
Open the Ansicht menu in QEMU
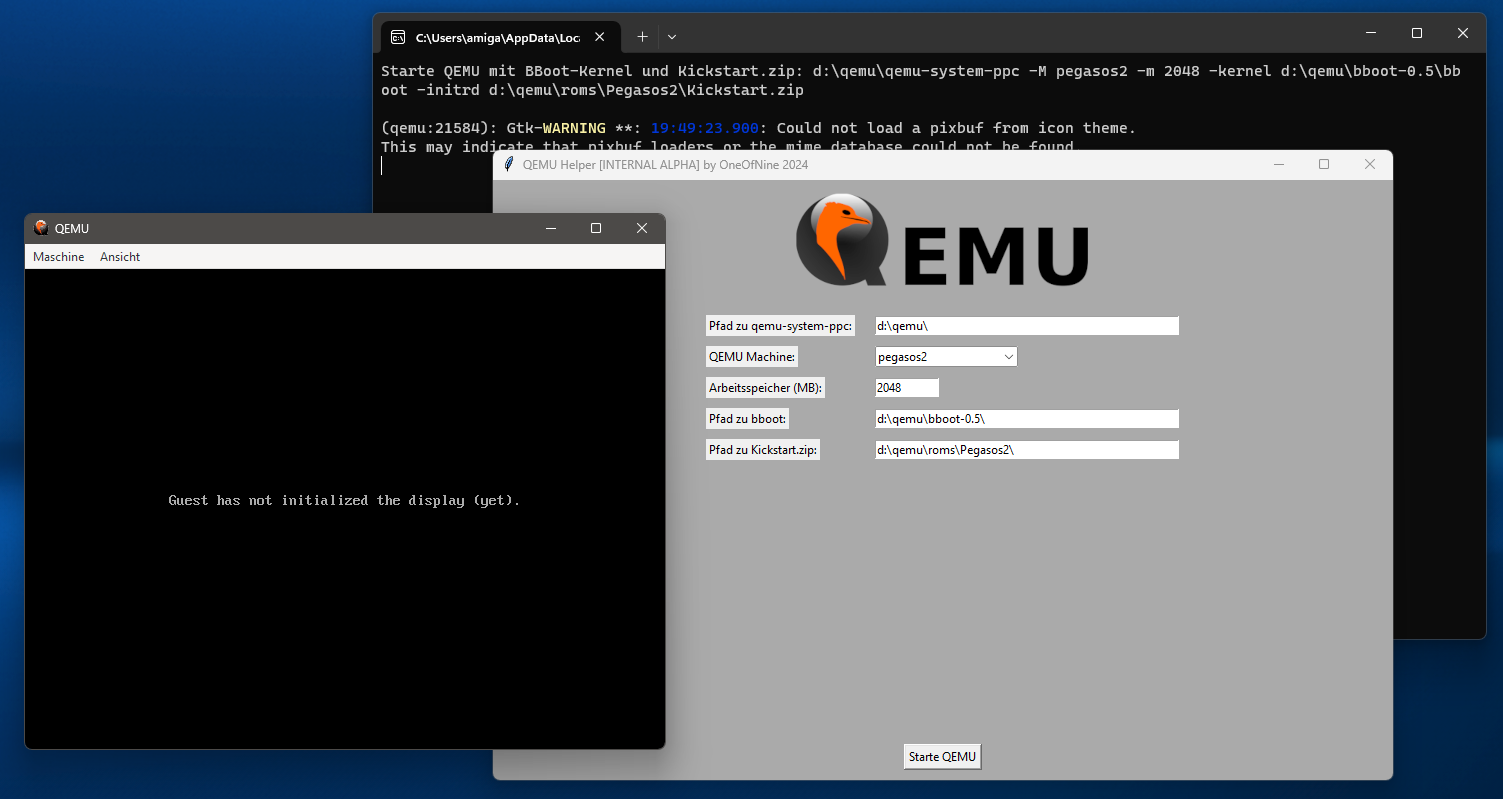coord(120,257)
